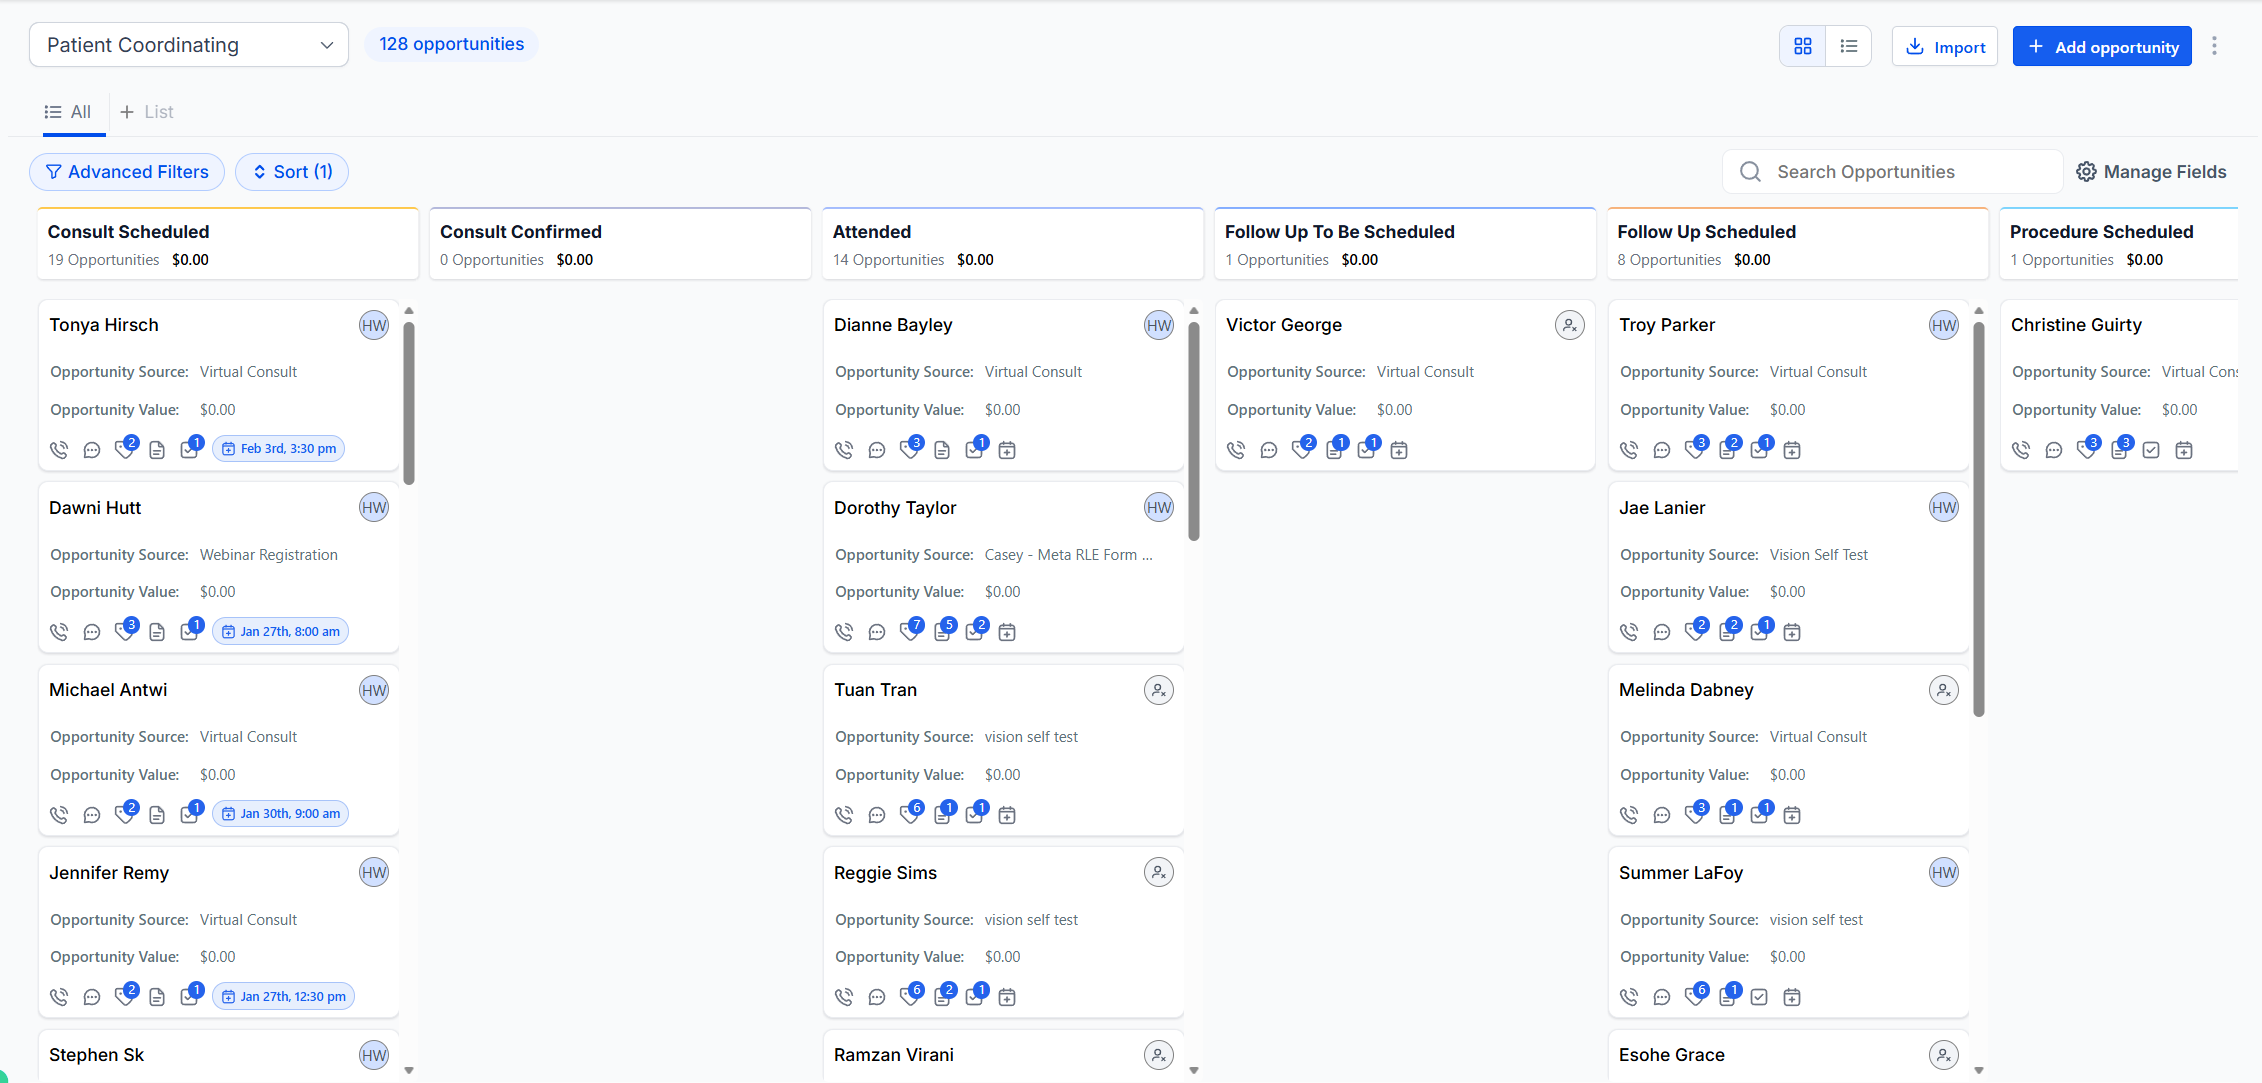The height and width of the screenshot is (1083, 2262).
Task: Open the Sort (1) dropdown
Action: click(292, 172)
